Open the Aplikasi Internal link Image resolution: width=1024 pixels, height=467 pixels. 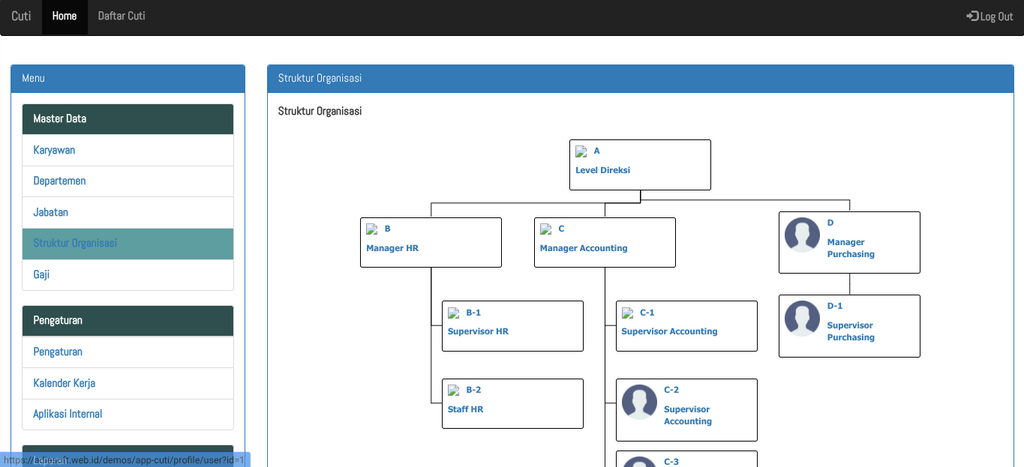(67, 414)
